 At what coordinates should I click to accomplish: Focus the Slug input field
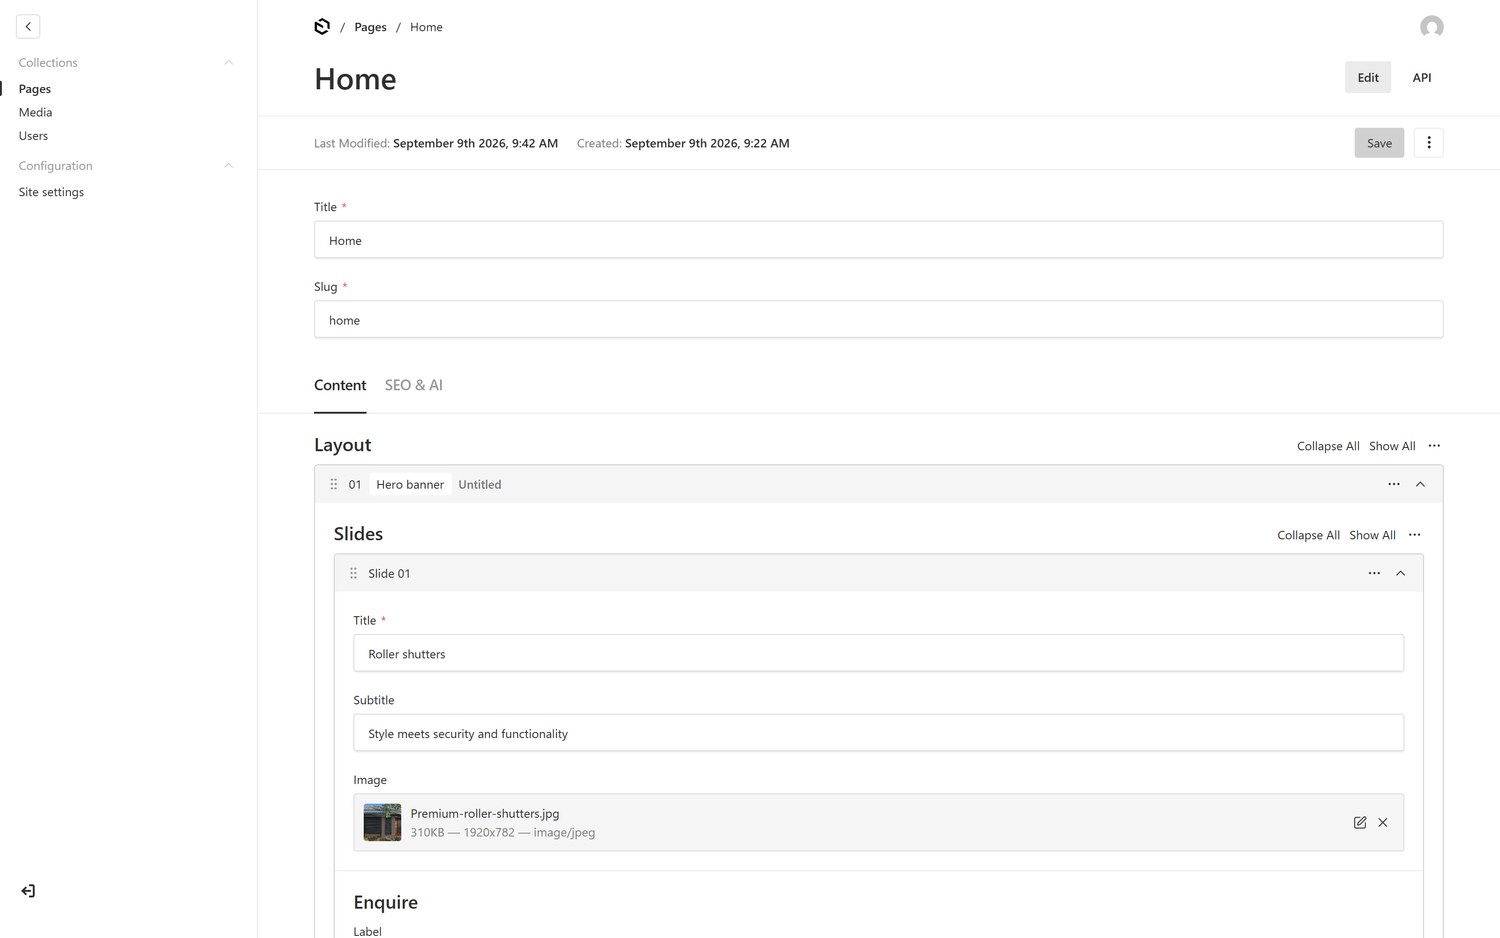click(x=878, y=320)
